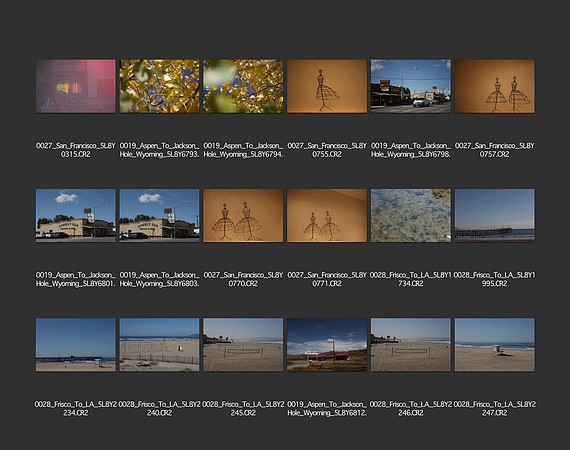
Task: Click filename 0028_Frisco_To_LA_SL8Y2234.CR2
Action: click(76, 409)
